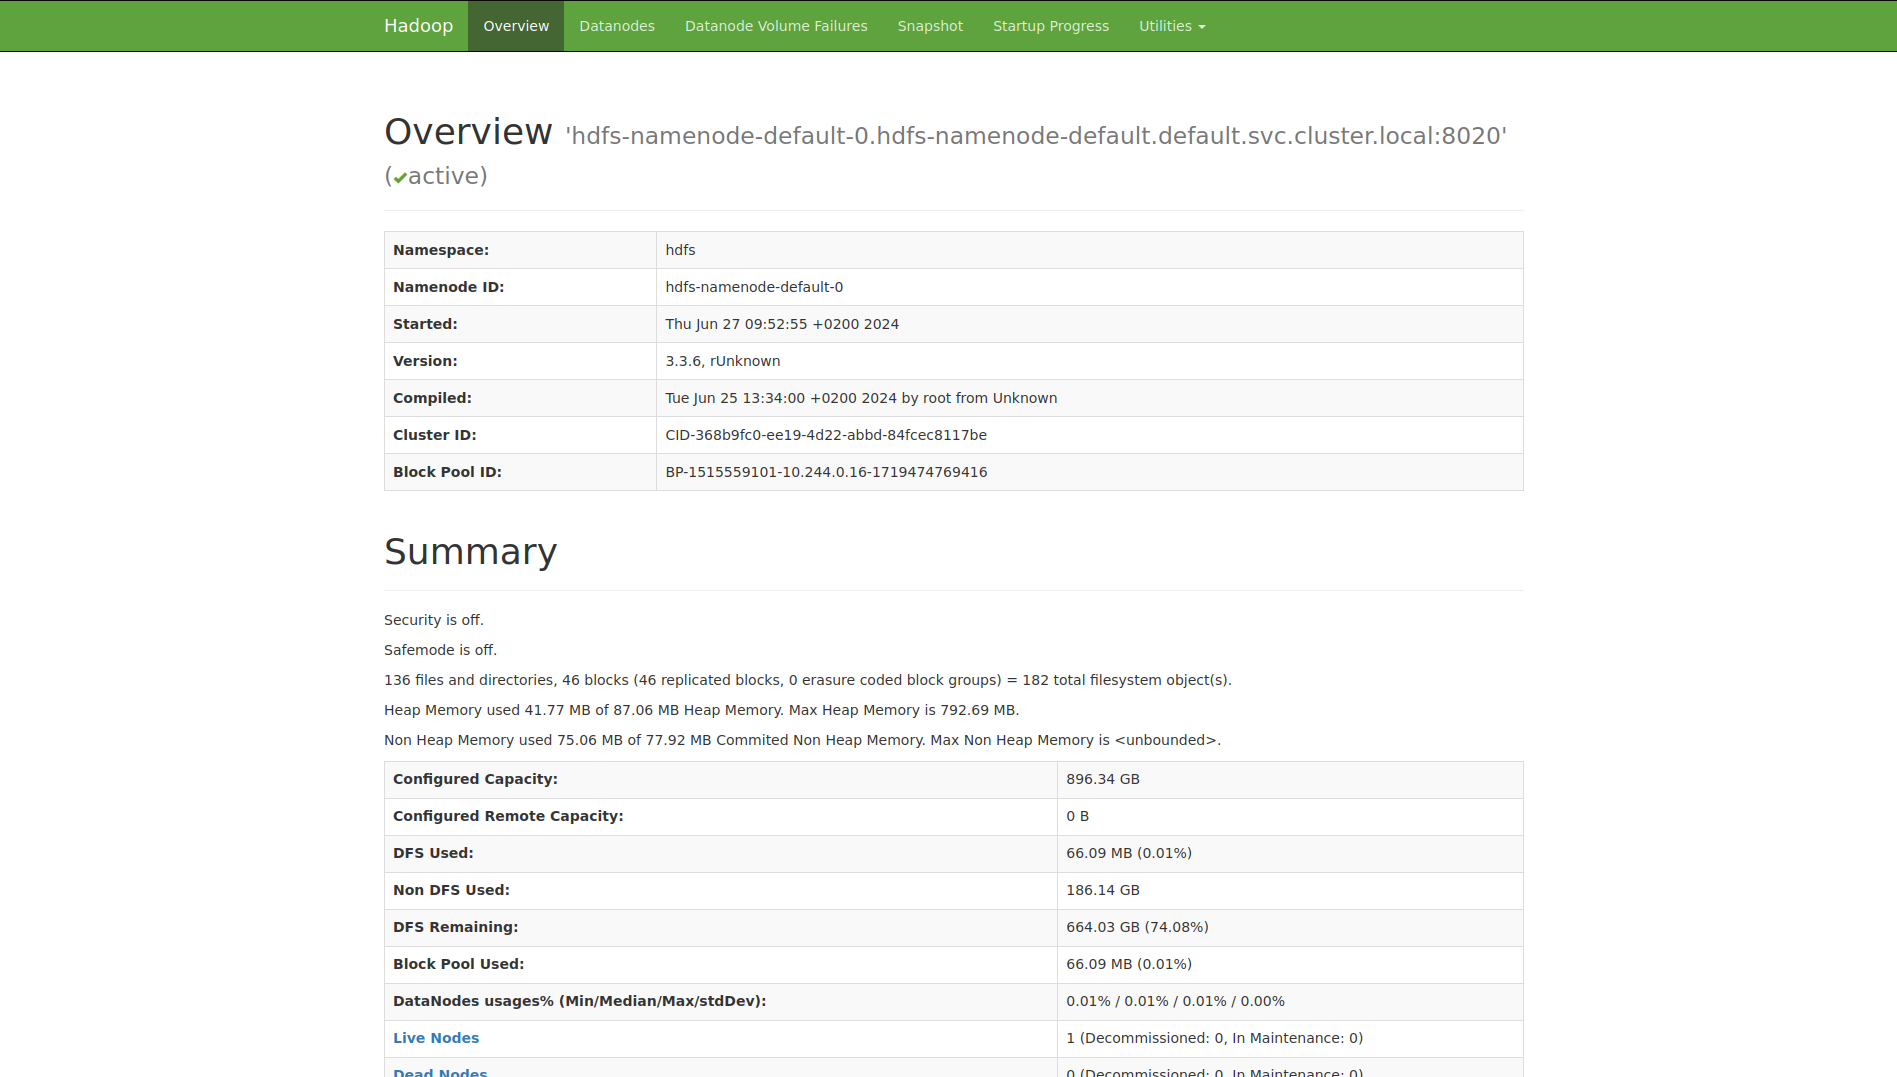View the Startup Progress page
The width and height of the screenshot is (1897, 1077).
(1050, 25)
